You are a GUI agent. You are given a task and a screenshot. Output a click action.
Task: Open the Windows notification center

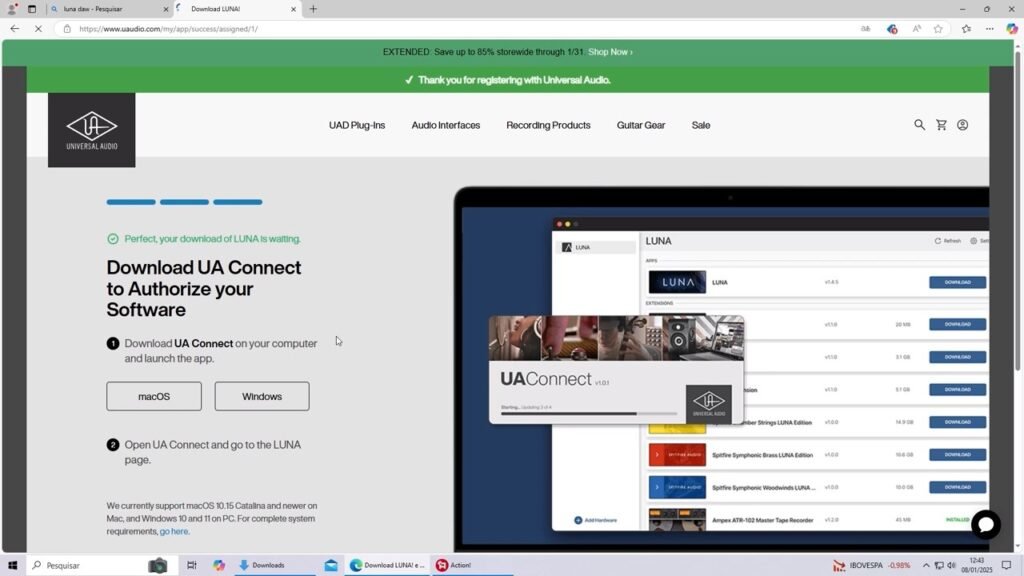(x=1006, y=565)
